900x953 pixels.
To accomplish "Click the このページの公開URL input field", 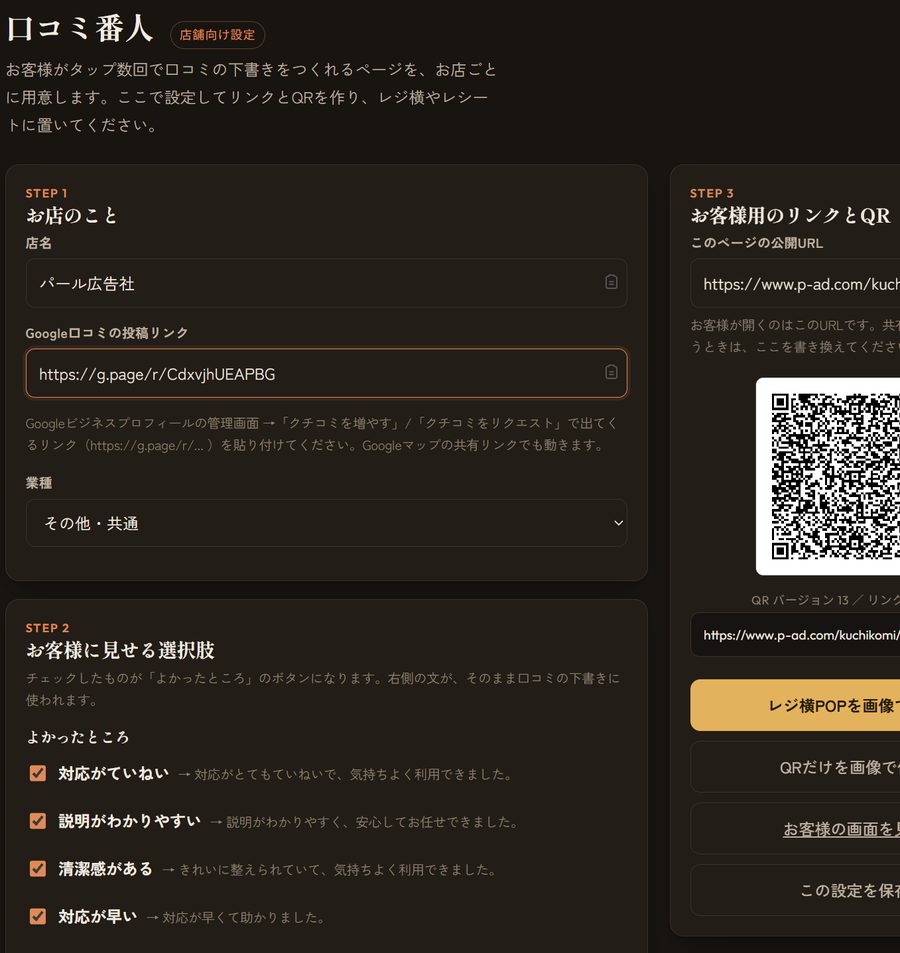I will coord(795,284).
